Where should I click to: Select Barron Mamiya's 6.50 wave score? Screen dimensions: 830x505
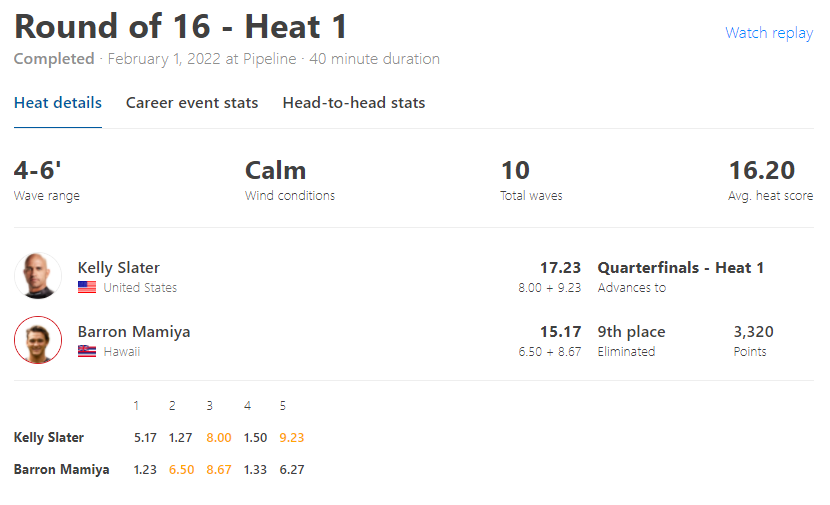[x=182, y=470]
